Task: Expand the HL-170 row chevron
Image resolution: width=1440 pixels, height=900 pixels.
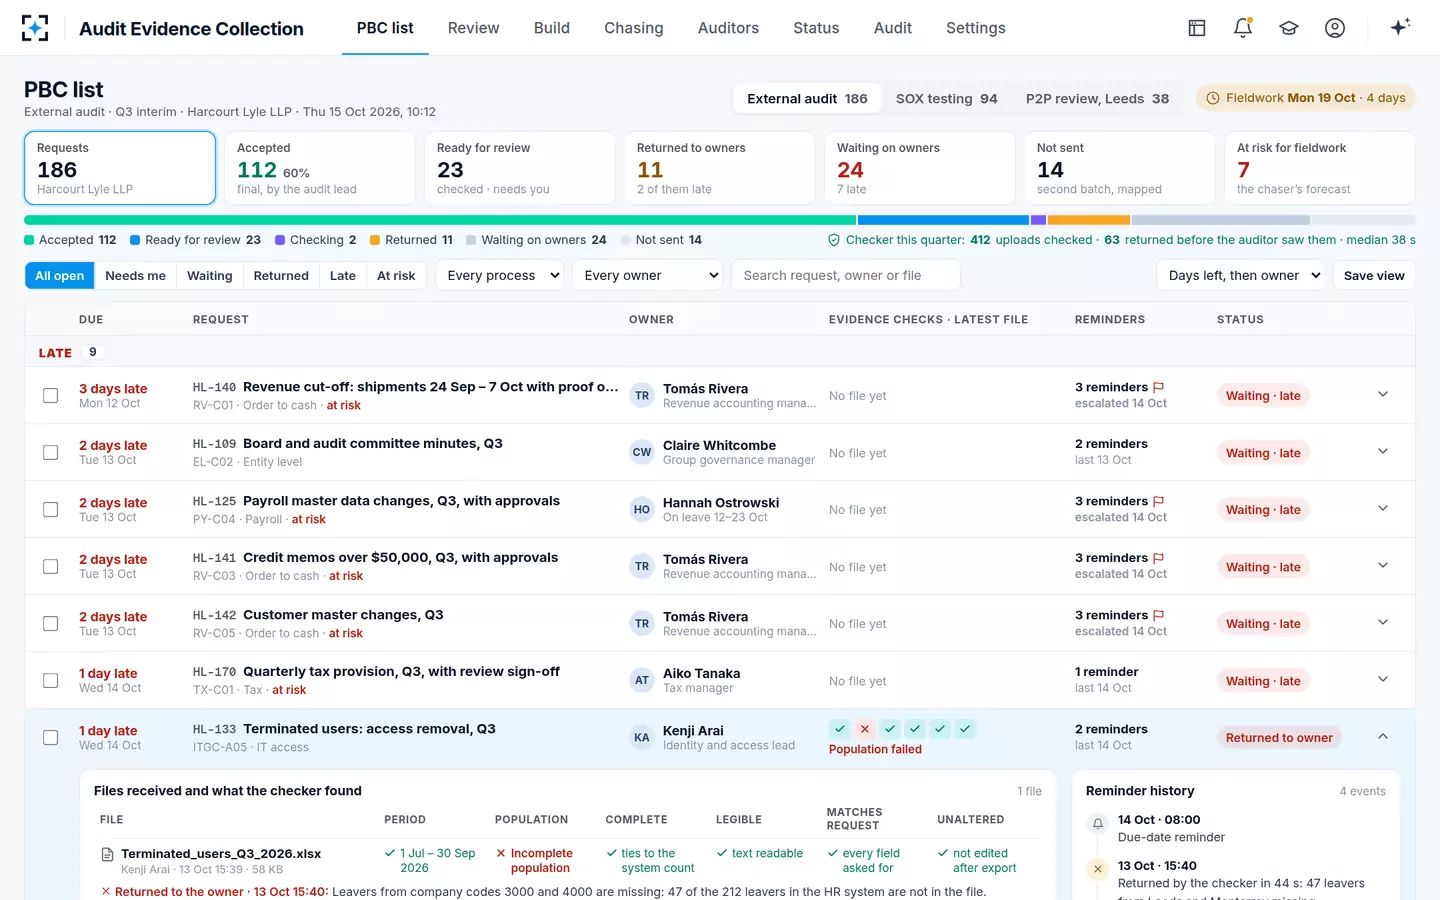Action: (1383, 679)
